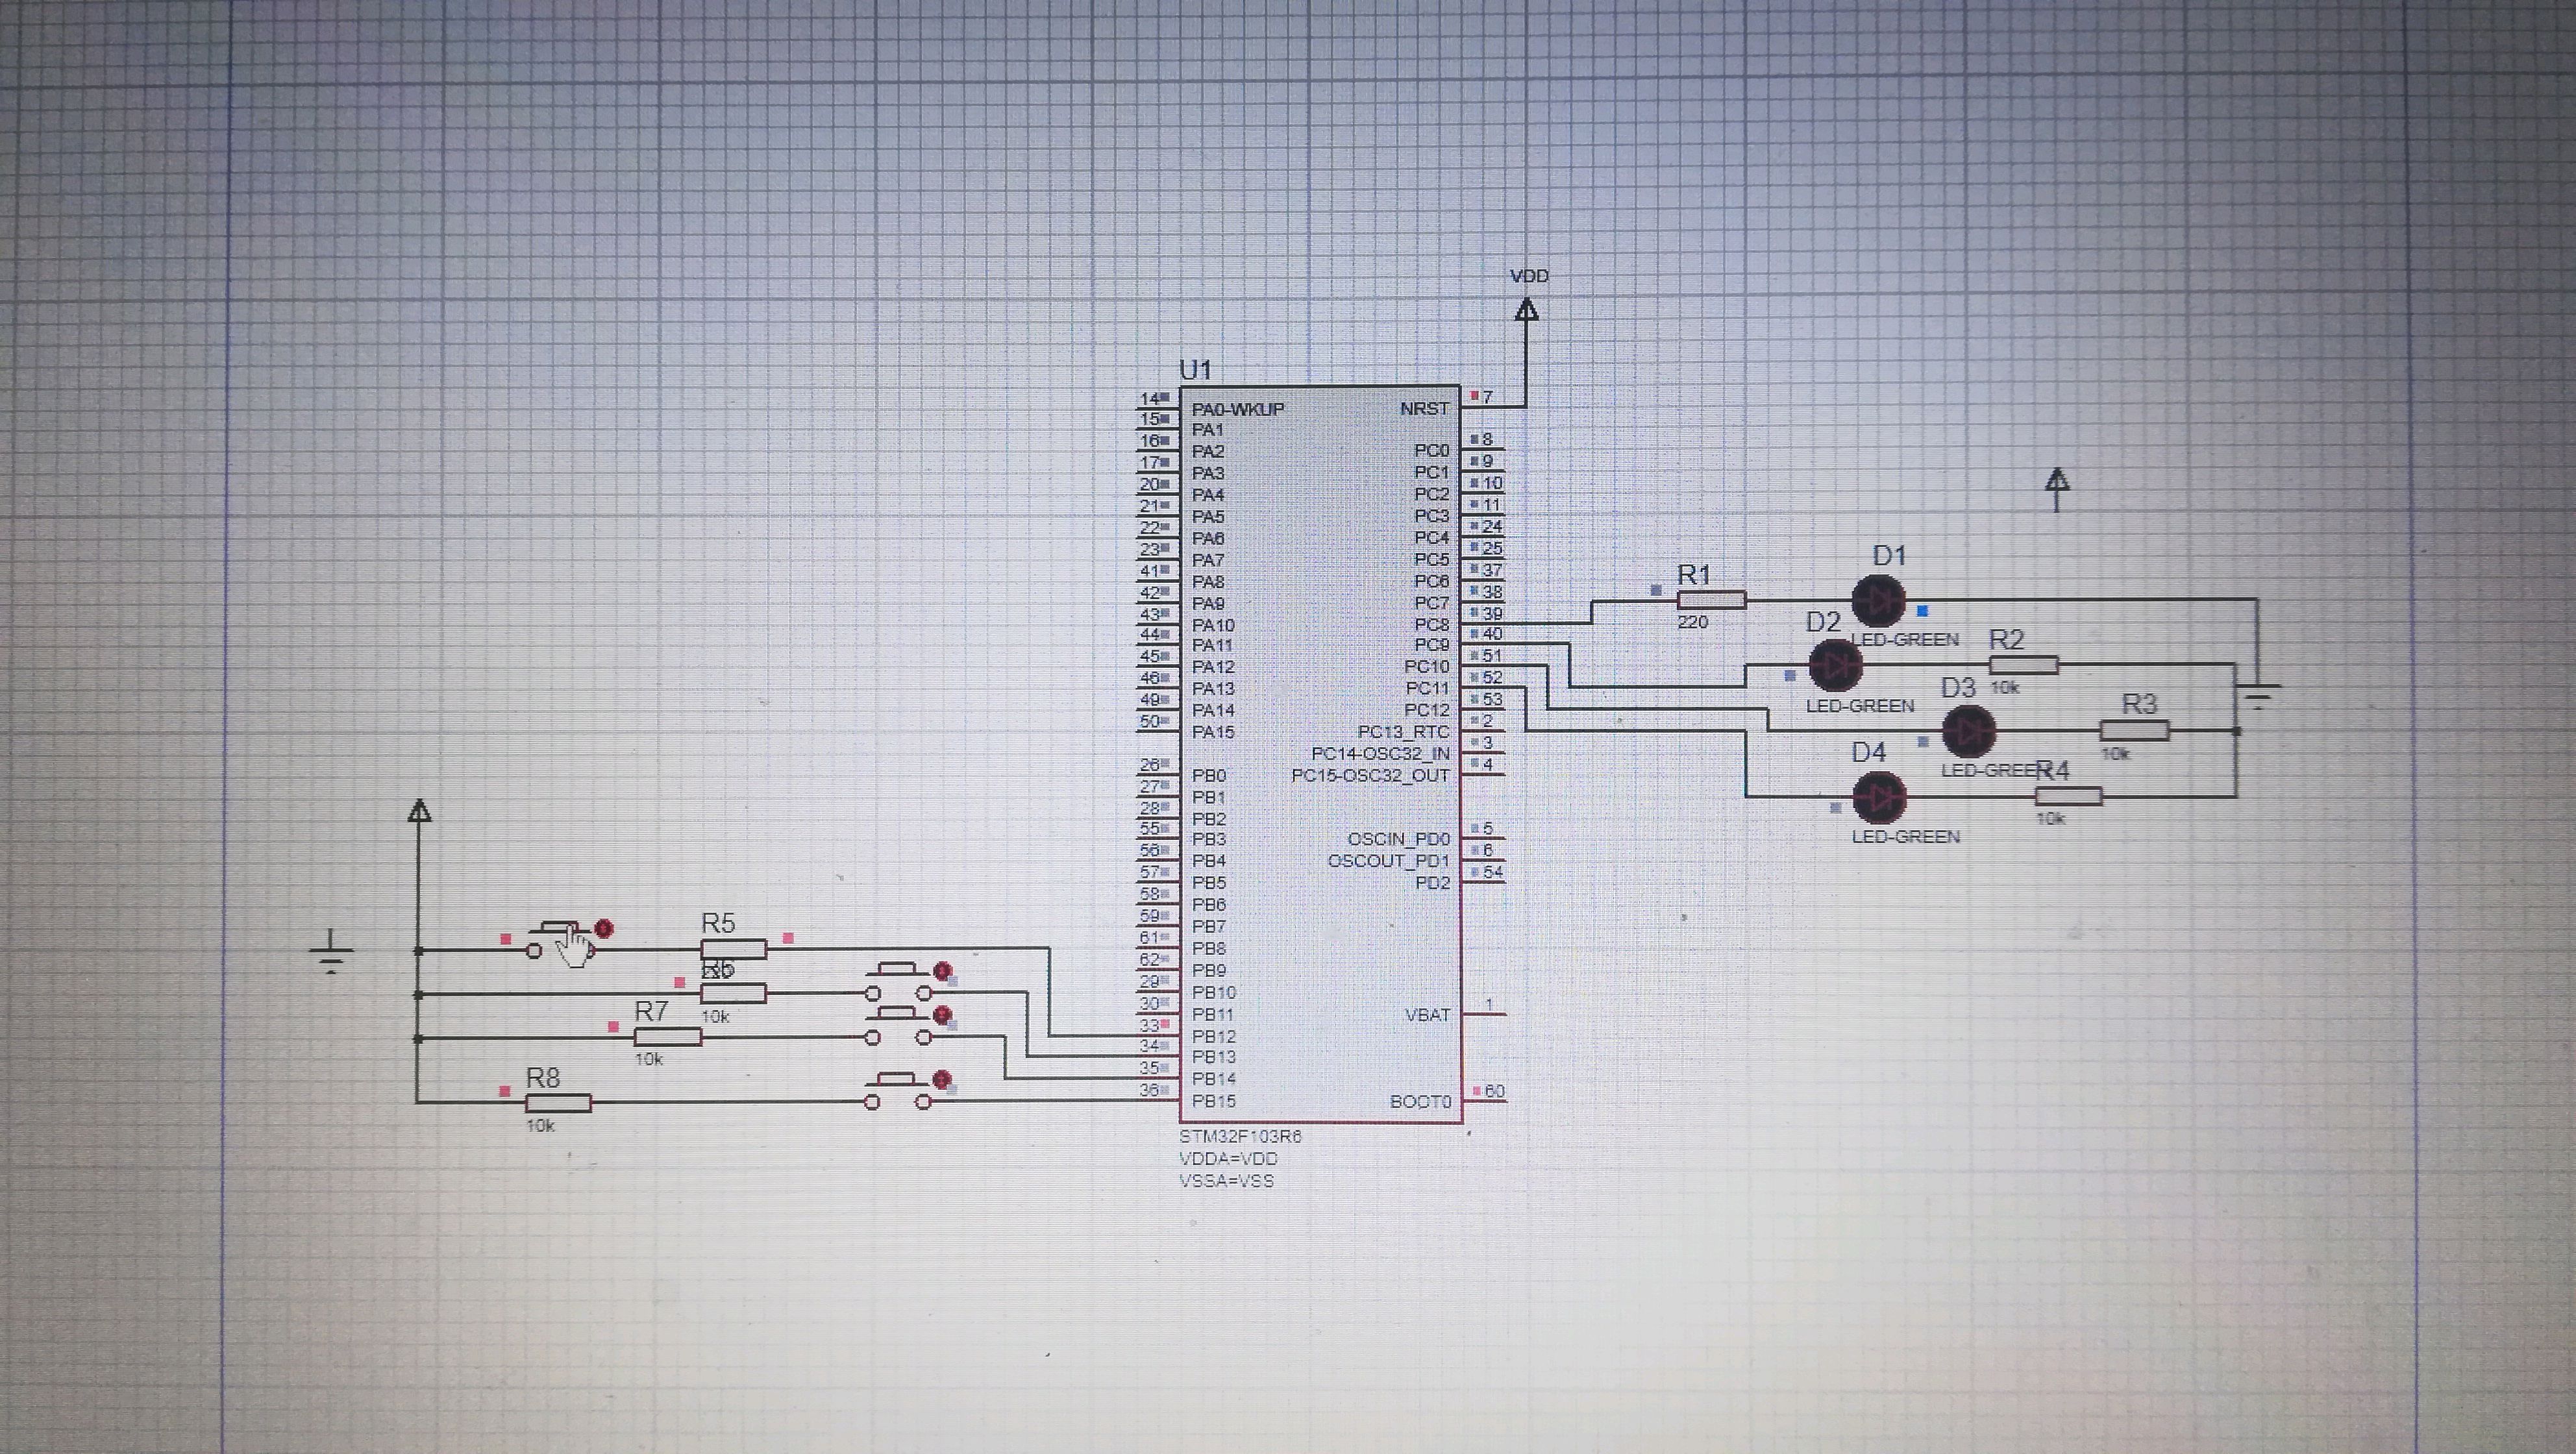Select the ground symbol left of switches
Viewport: 2576px width, 1454px height.
[331, 951]
